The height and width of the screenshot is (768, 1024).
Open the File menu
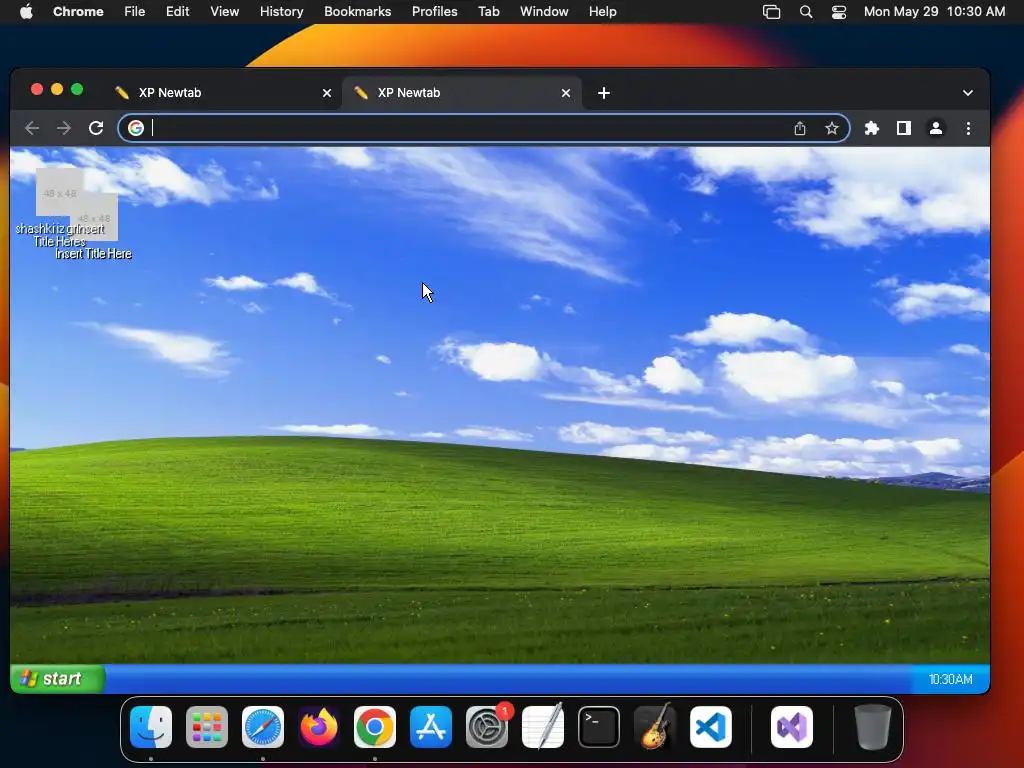pyautogui.click(x=135, y=11)
